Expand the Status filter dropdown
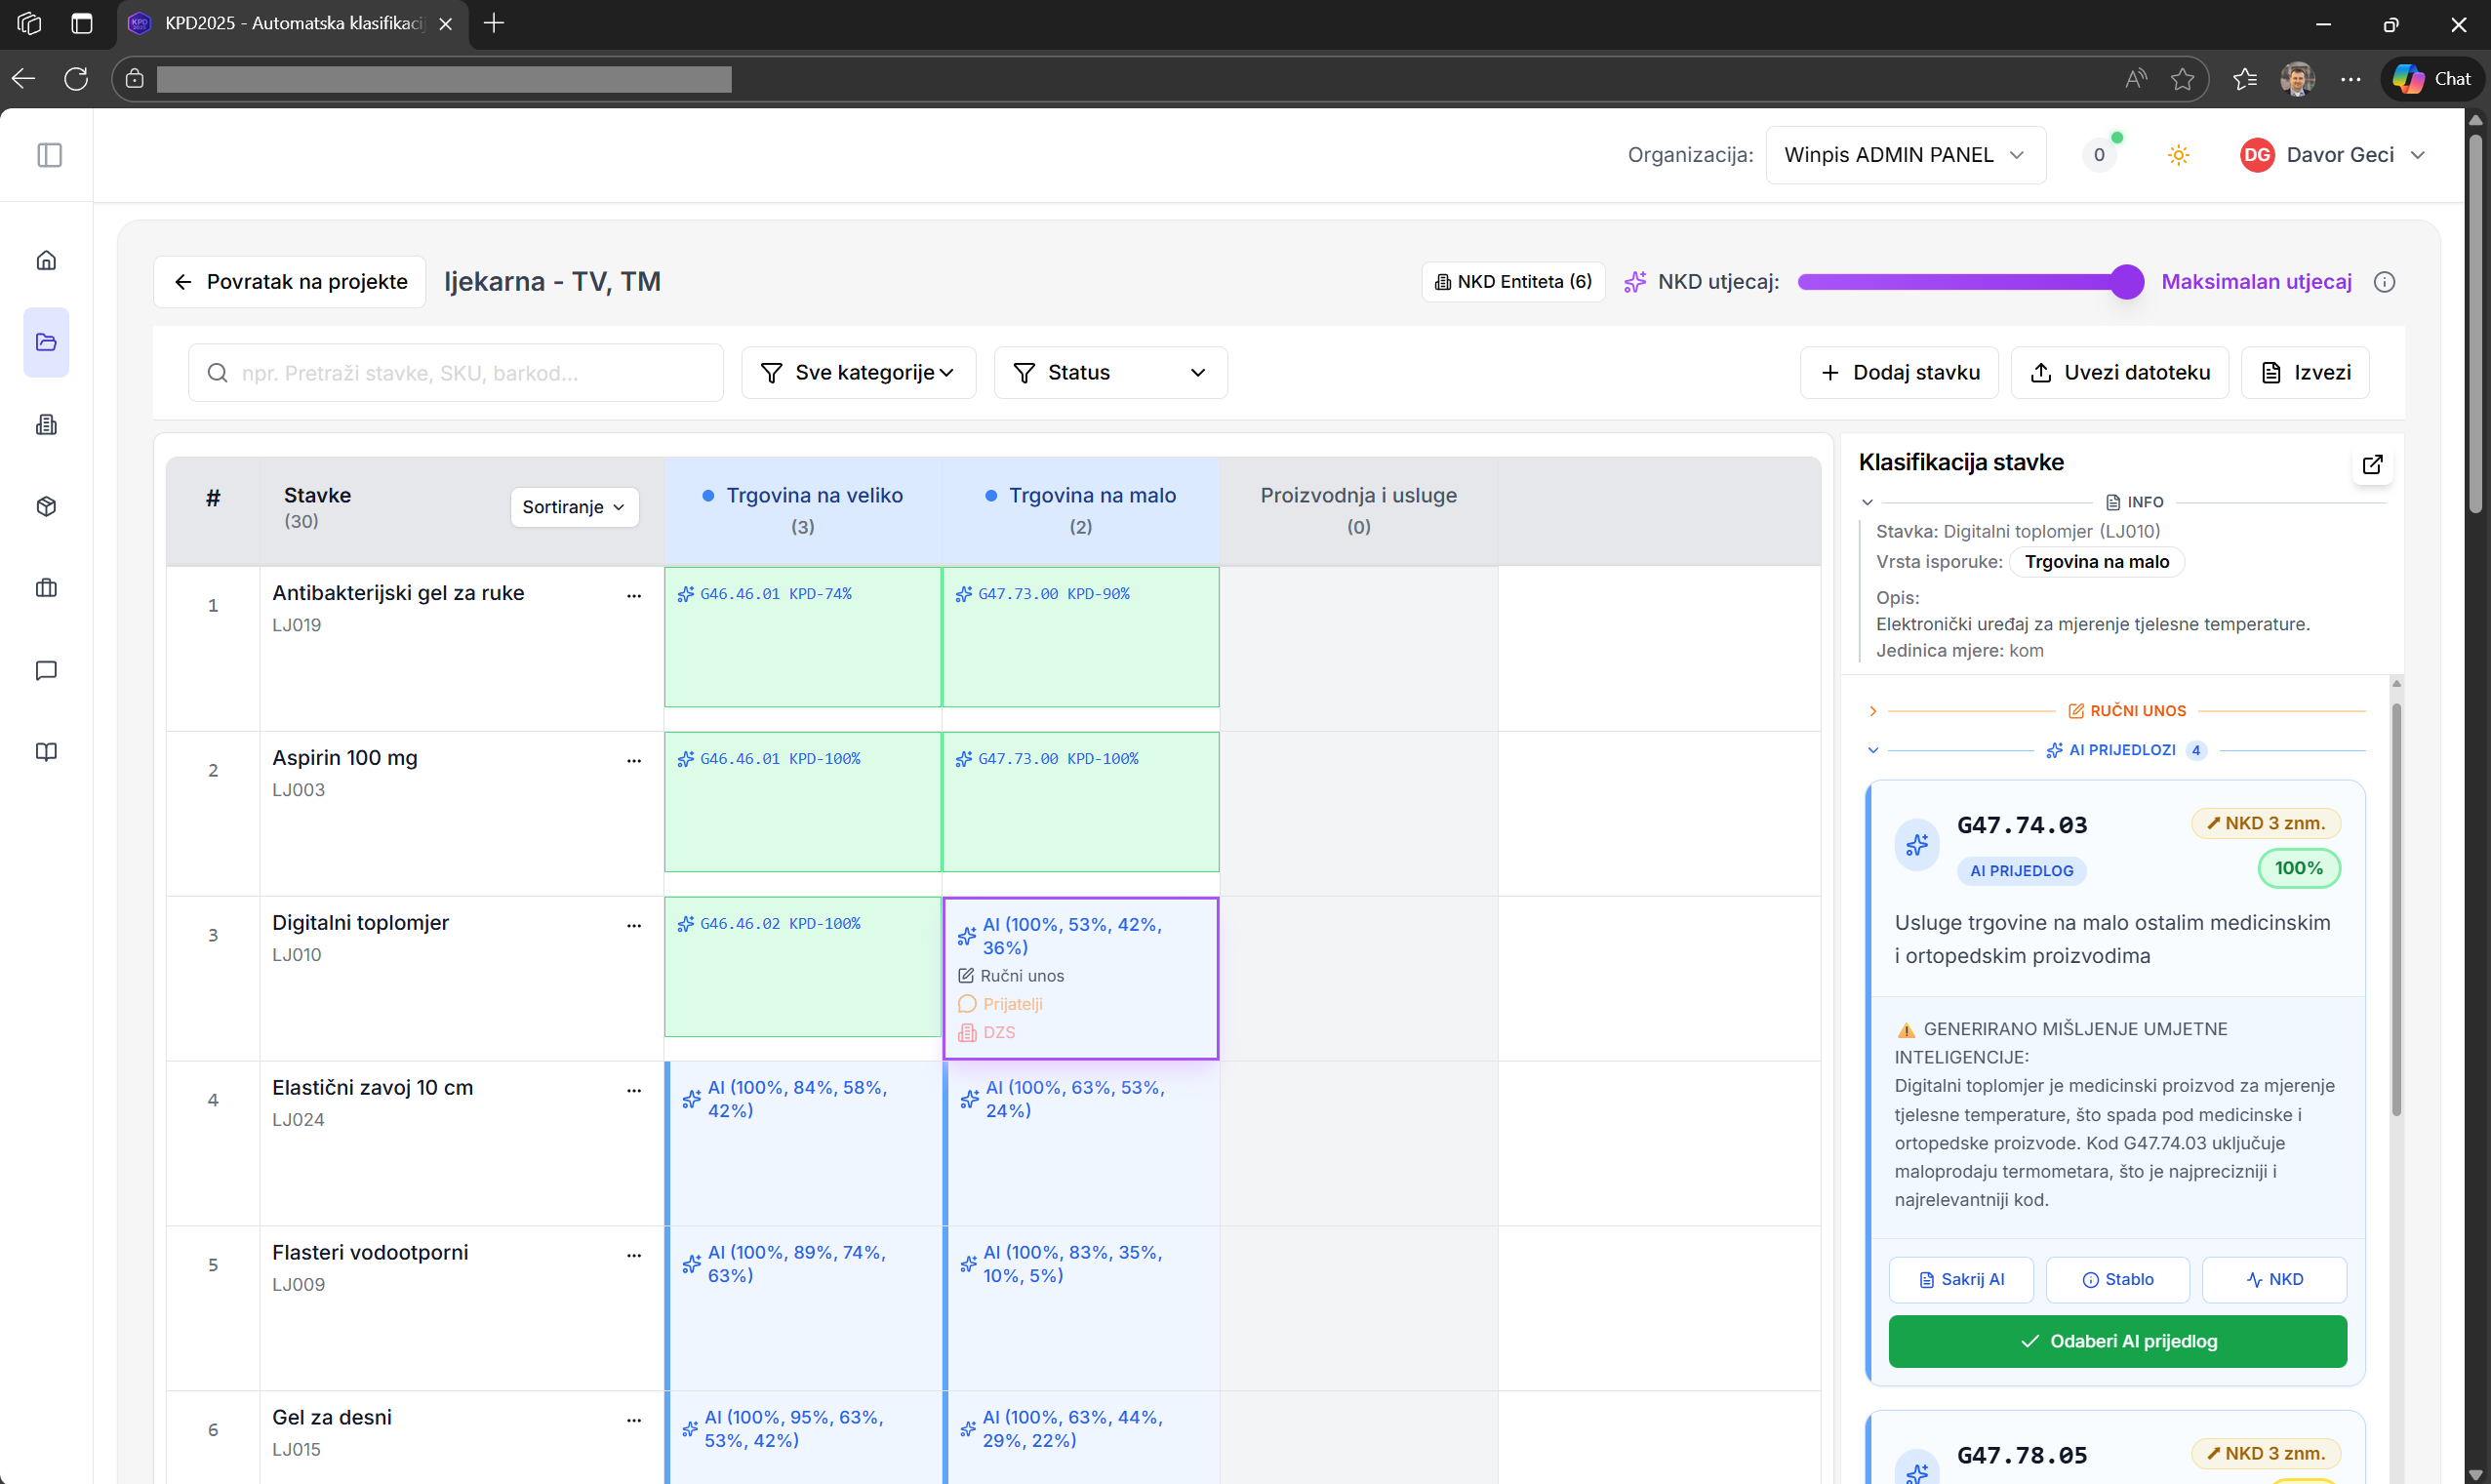This screenshot has height=1484, width=2491. coord(1110,372)
